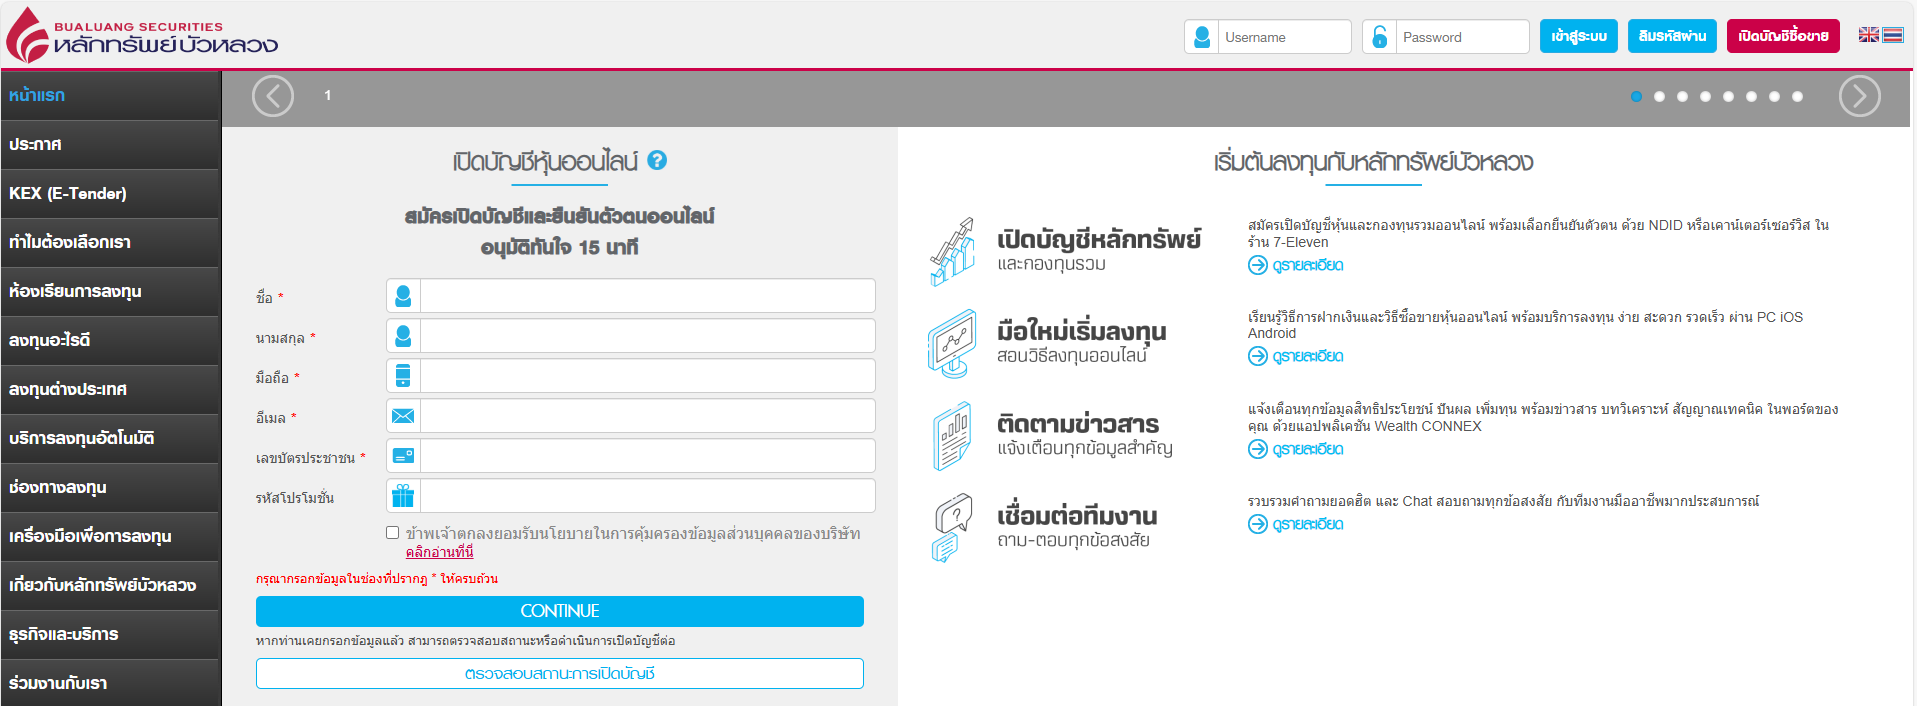1917x706 pixels.
Task: Select the eighth carousel dot
Action: [1797, 97]
